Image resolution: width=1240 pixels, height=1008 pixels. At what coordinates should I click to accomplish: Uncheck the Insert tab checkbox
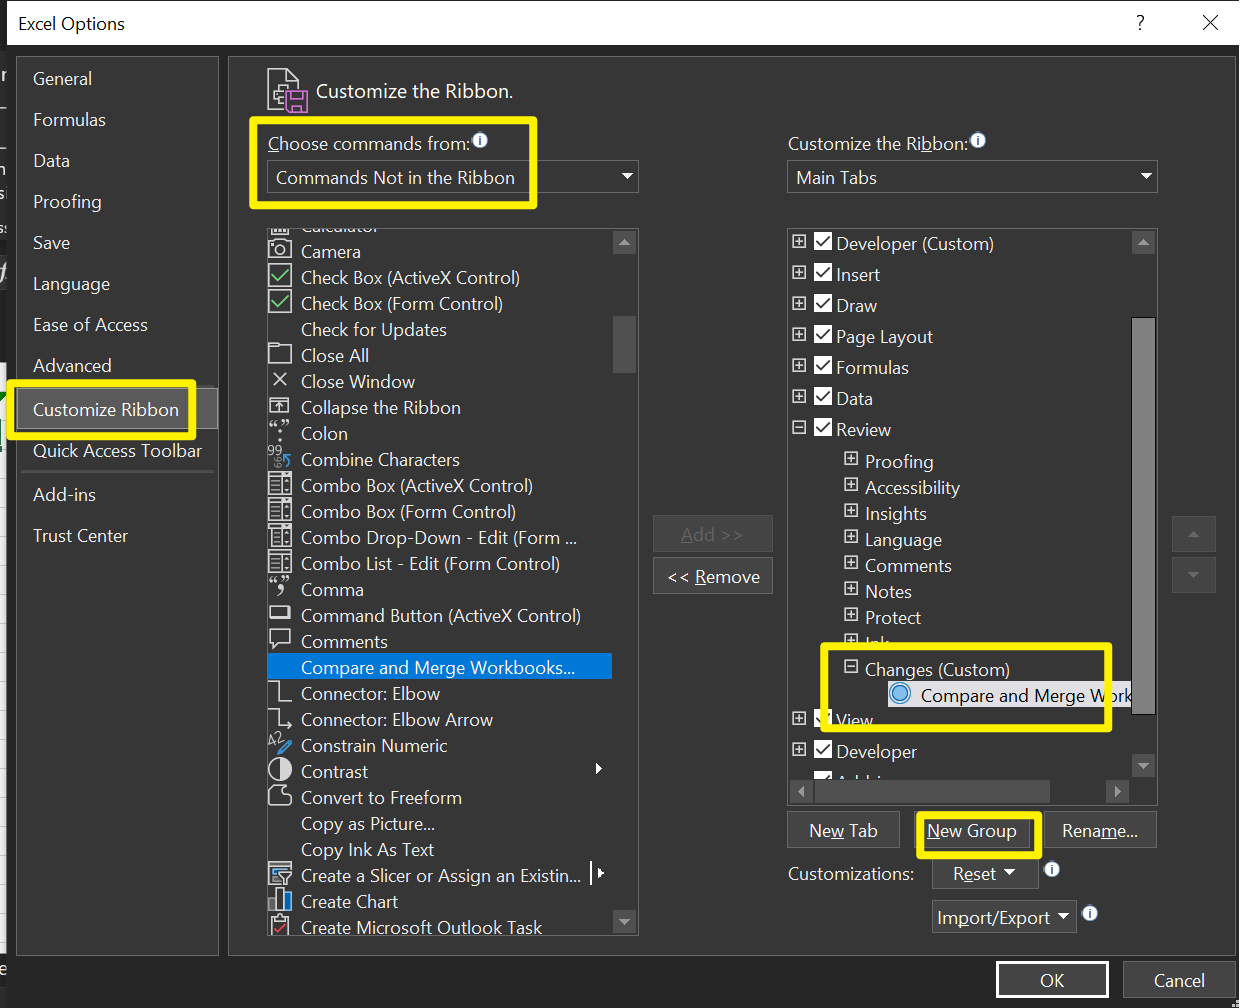click(x=823, y=273)
